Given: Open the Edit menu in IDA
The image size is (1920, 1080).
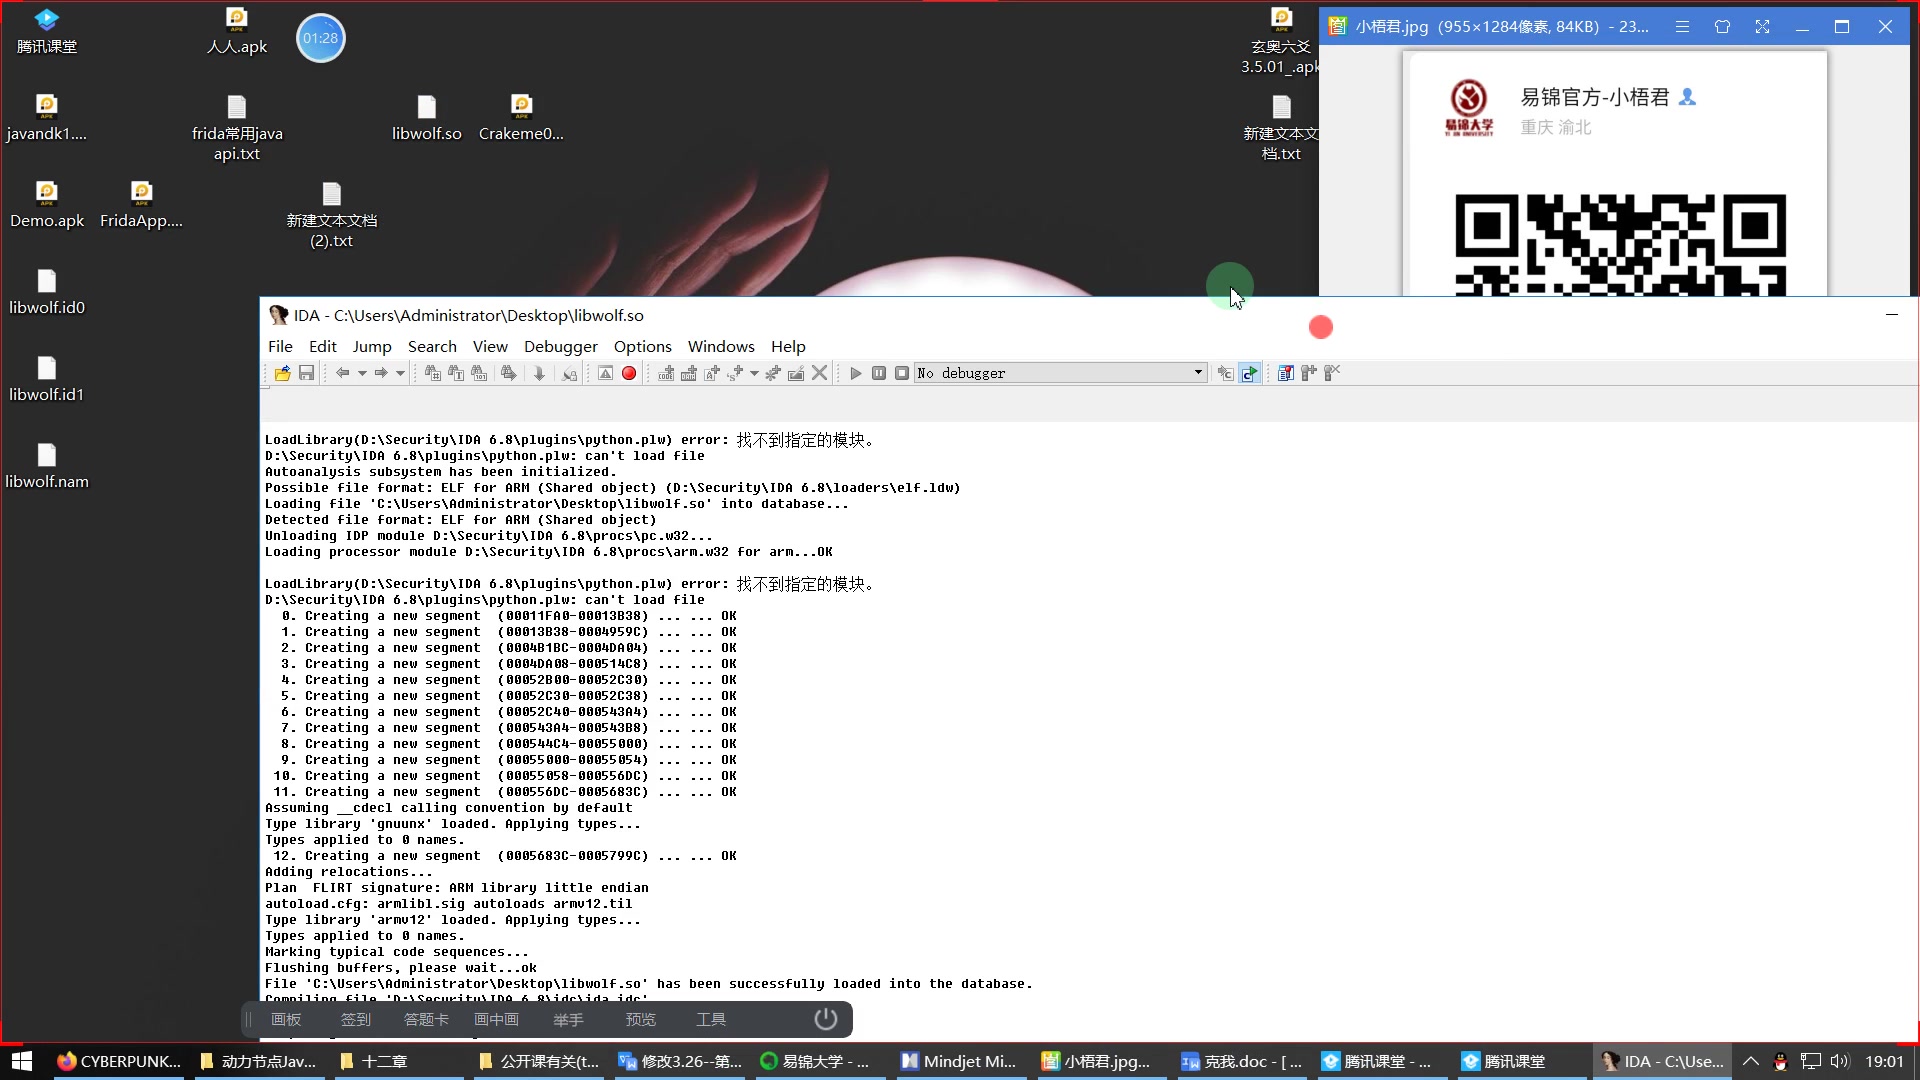Looking at the screenshot, I should coord(322,346).
